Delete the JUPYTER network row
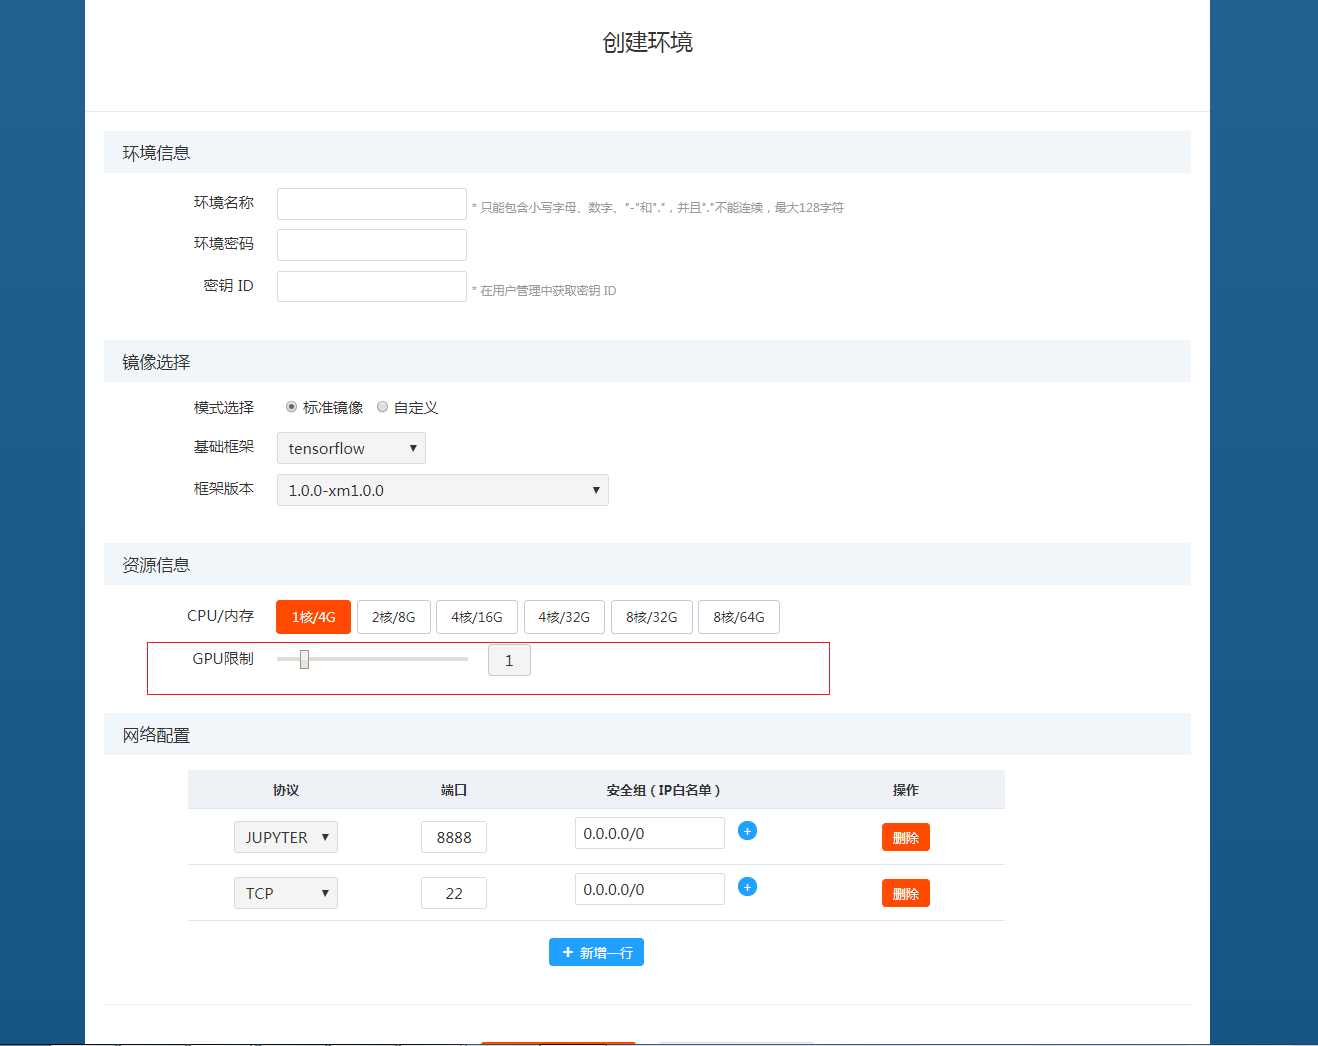 (x=906, y=837)
